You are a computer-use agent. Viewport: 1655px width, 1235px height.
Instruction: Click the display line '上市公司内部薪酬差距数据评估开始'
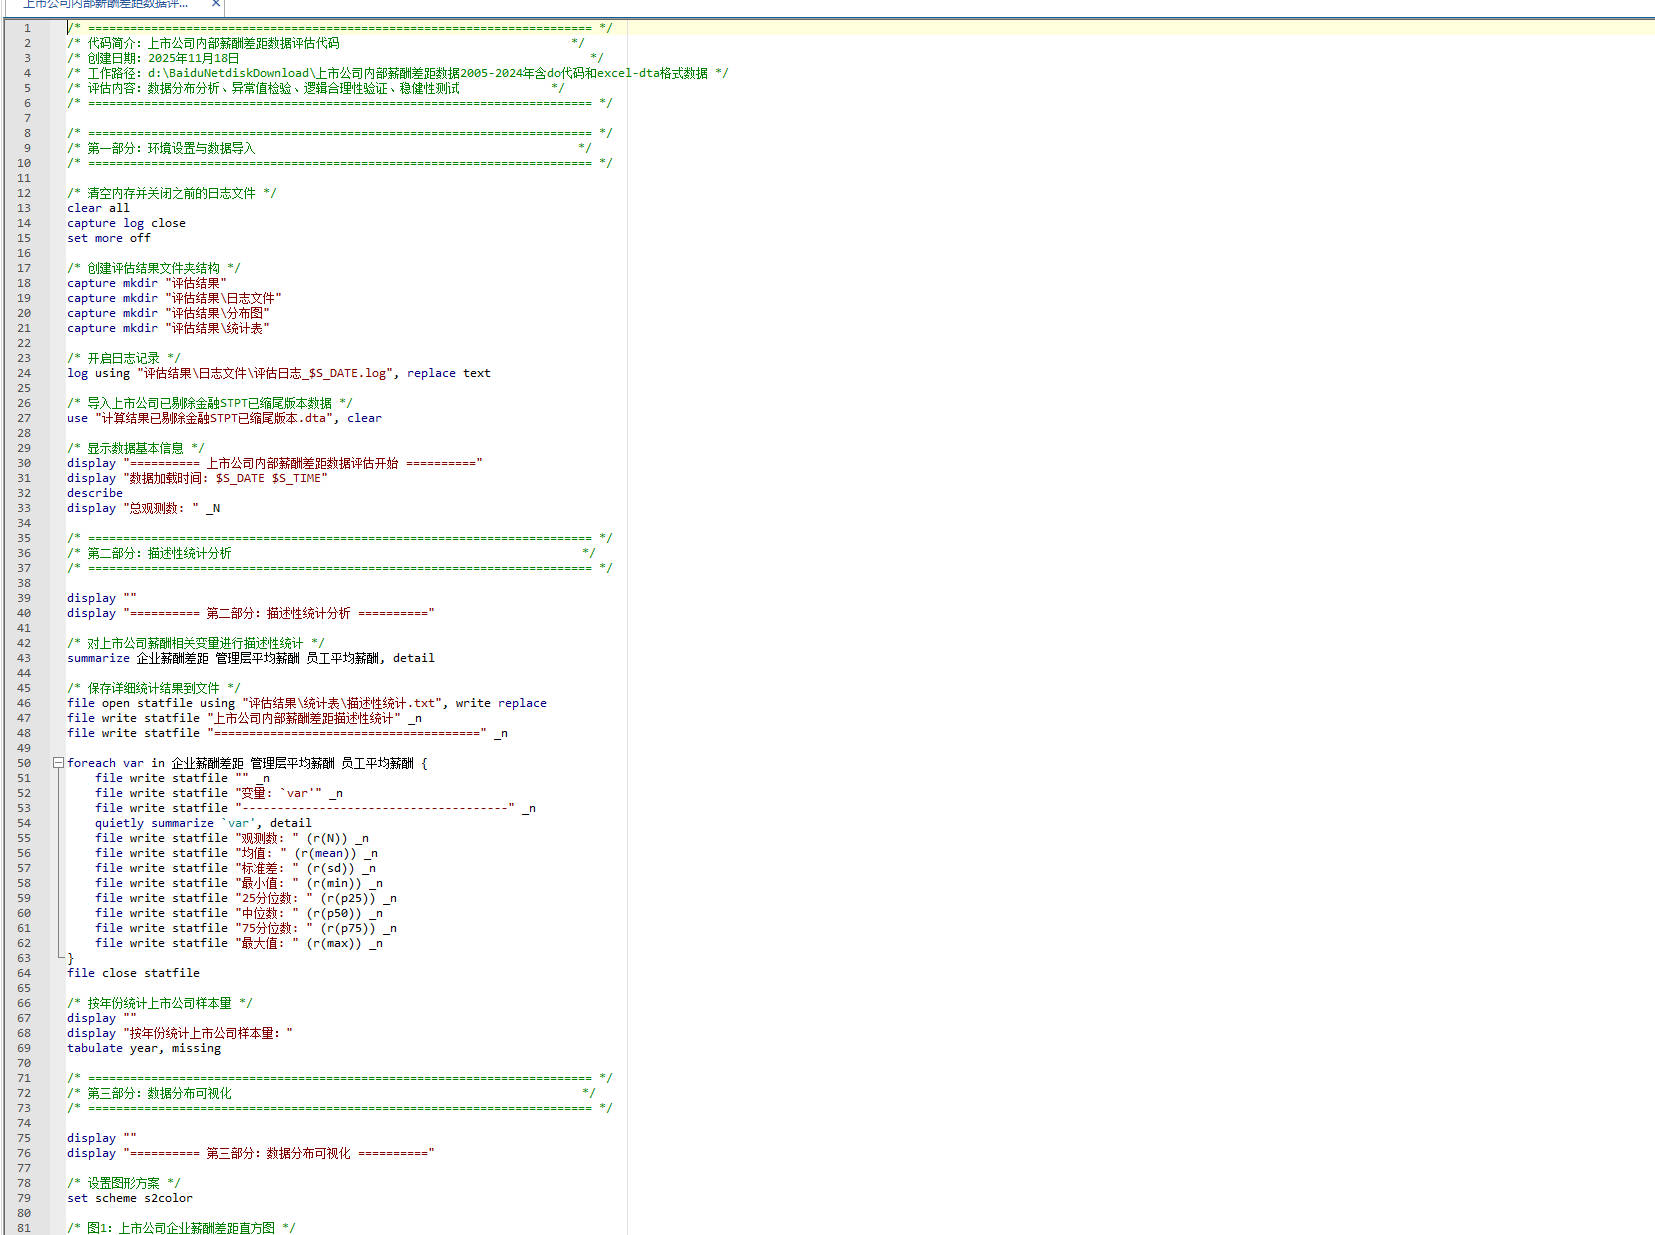[x=275, y=463]
